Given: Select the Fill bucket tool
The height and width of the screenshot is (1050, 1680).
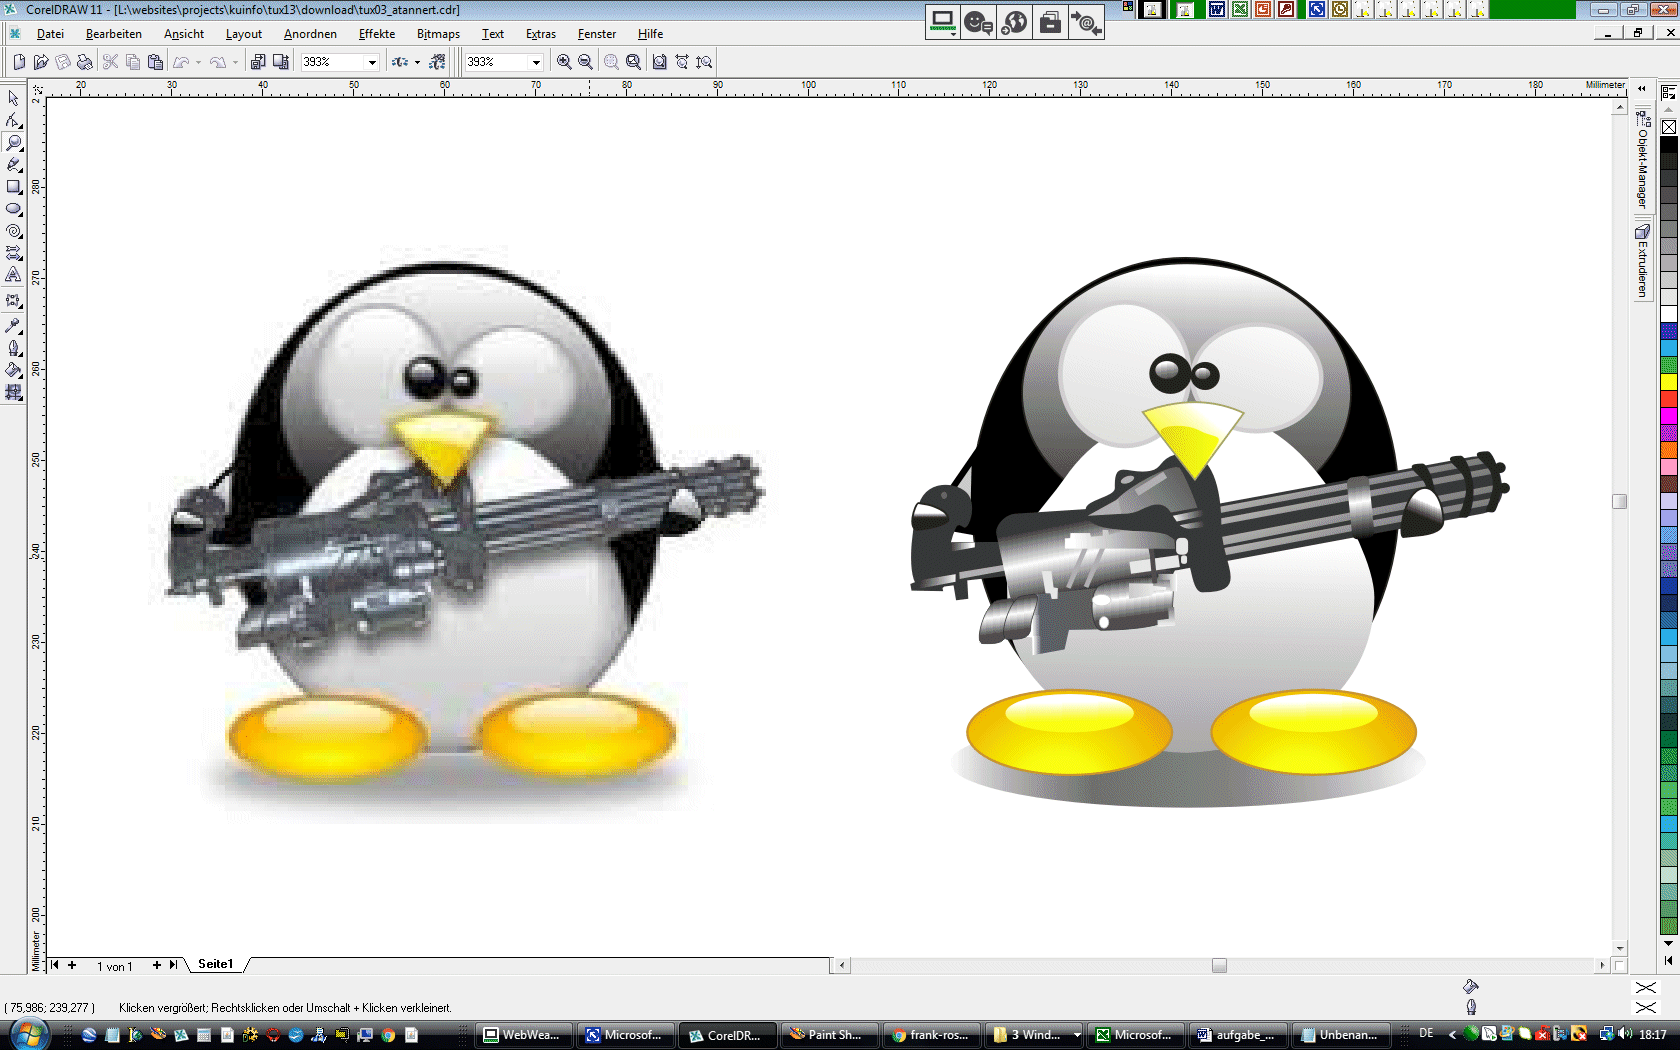Looking at the screenshot, I should point(13,370).
